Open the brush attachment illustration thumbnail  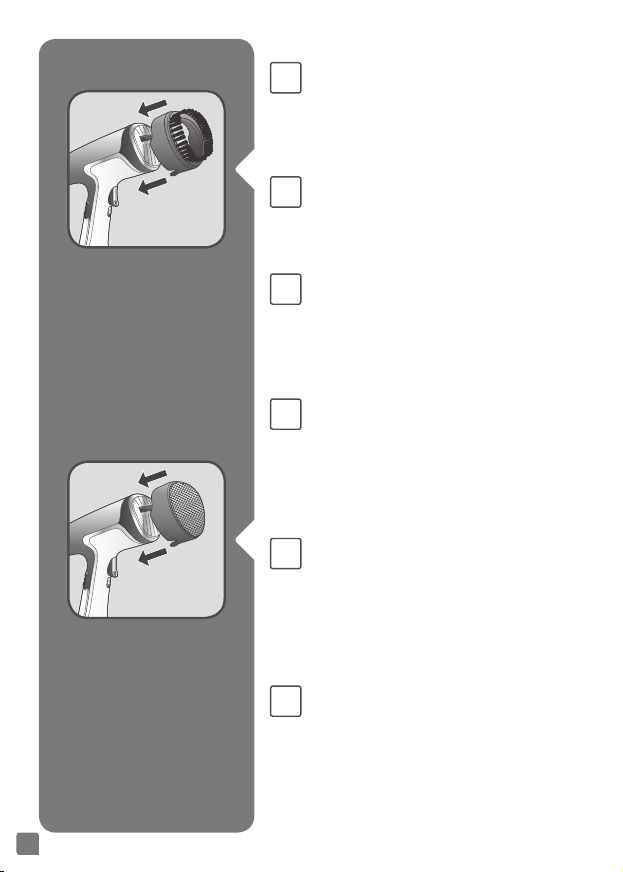coord(146,169)
